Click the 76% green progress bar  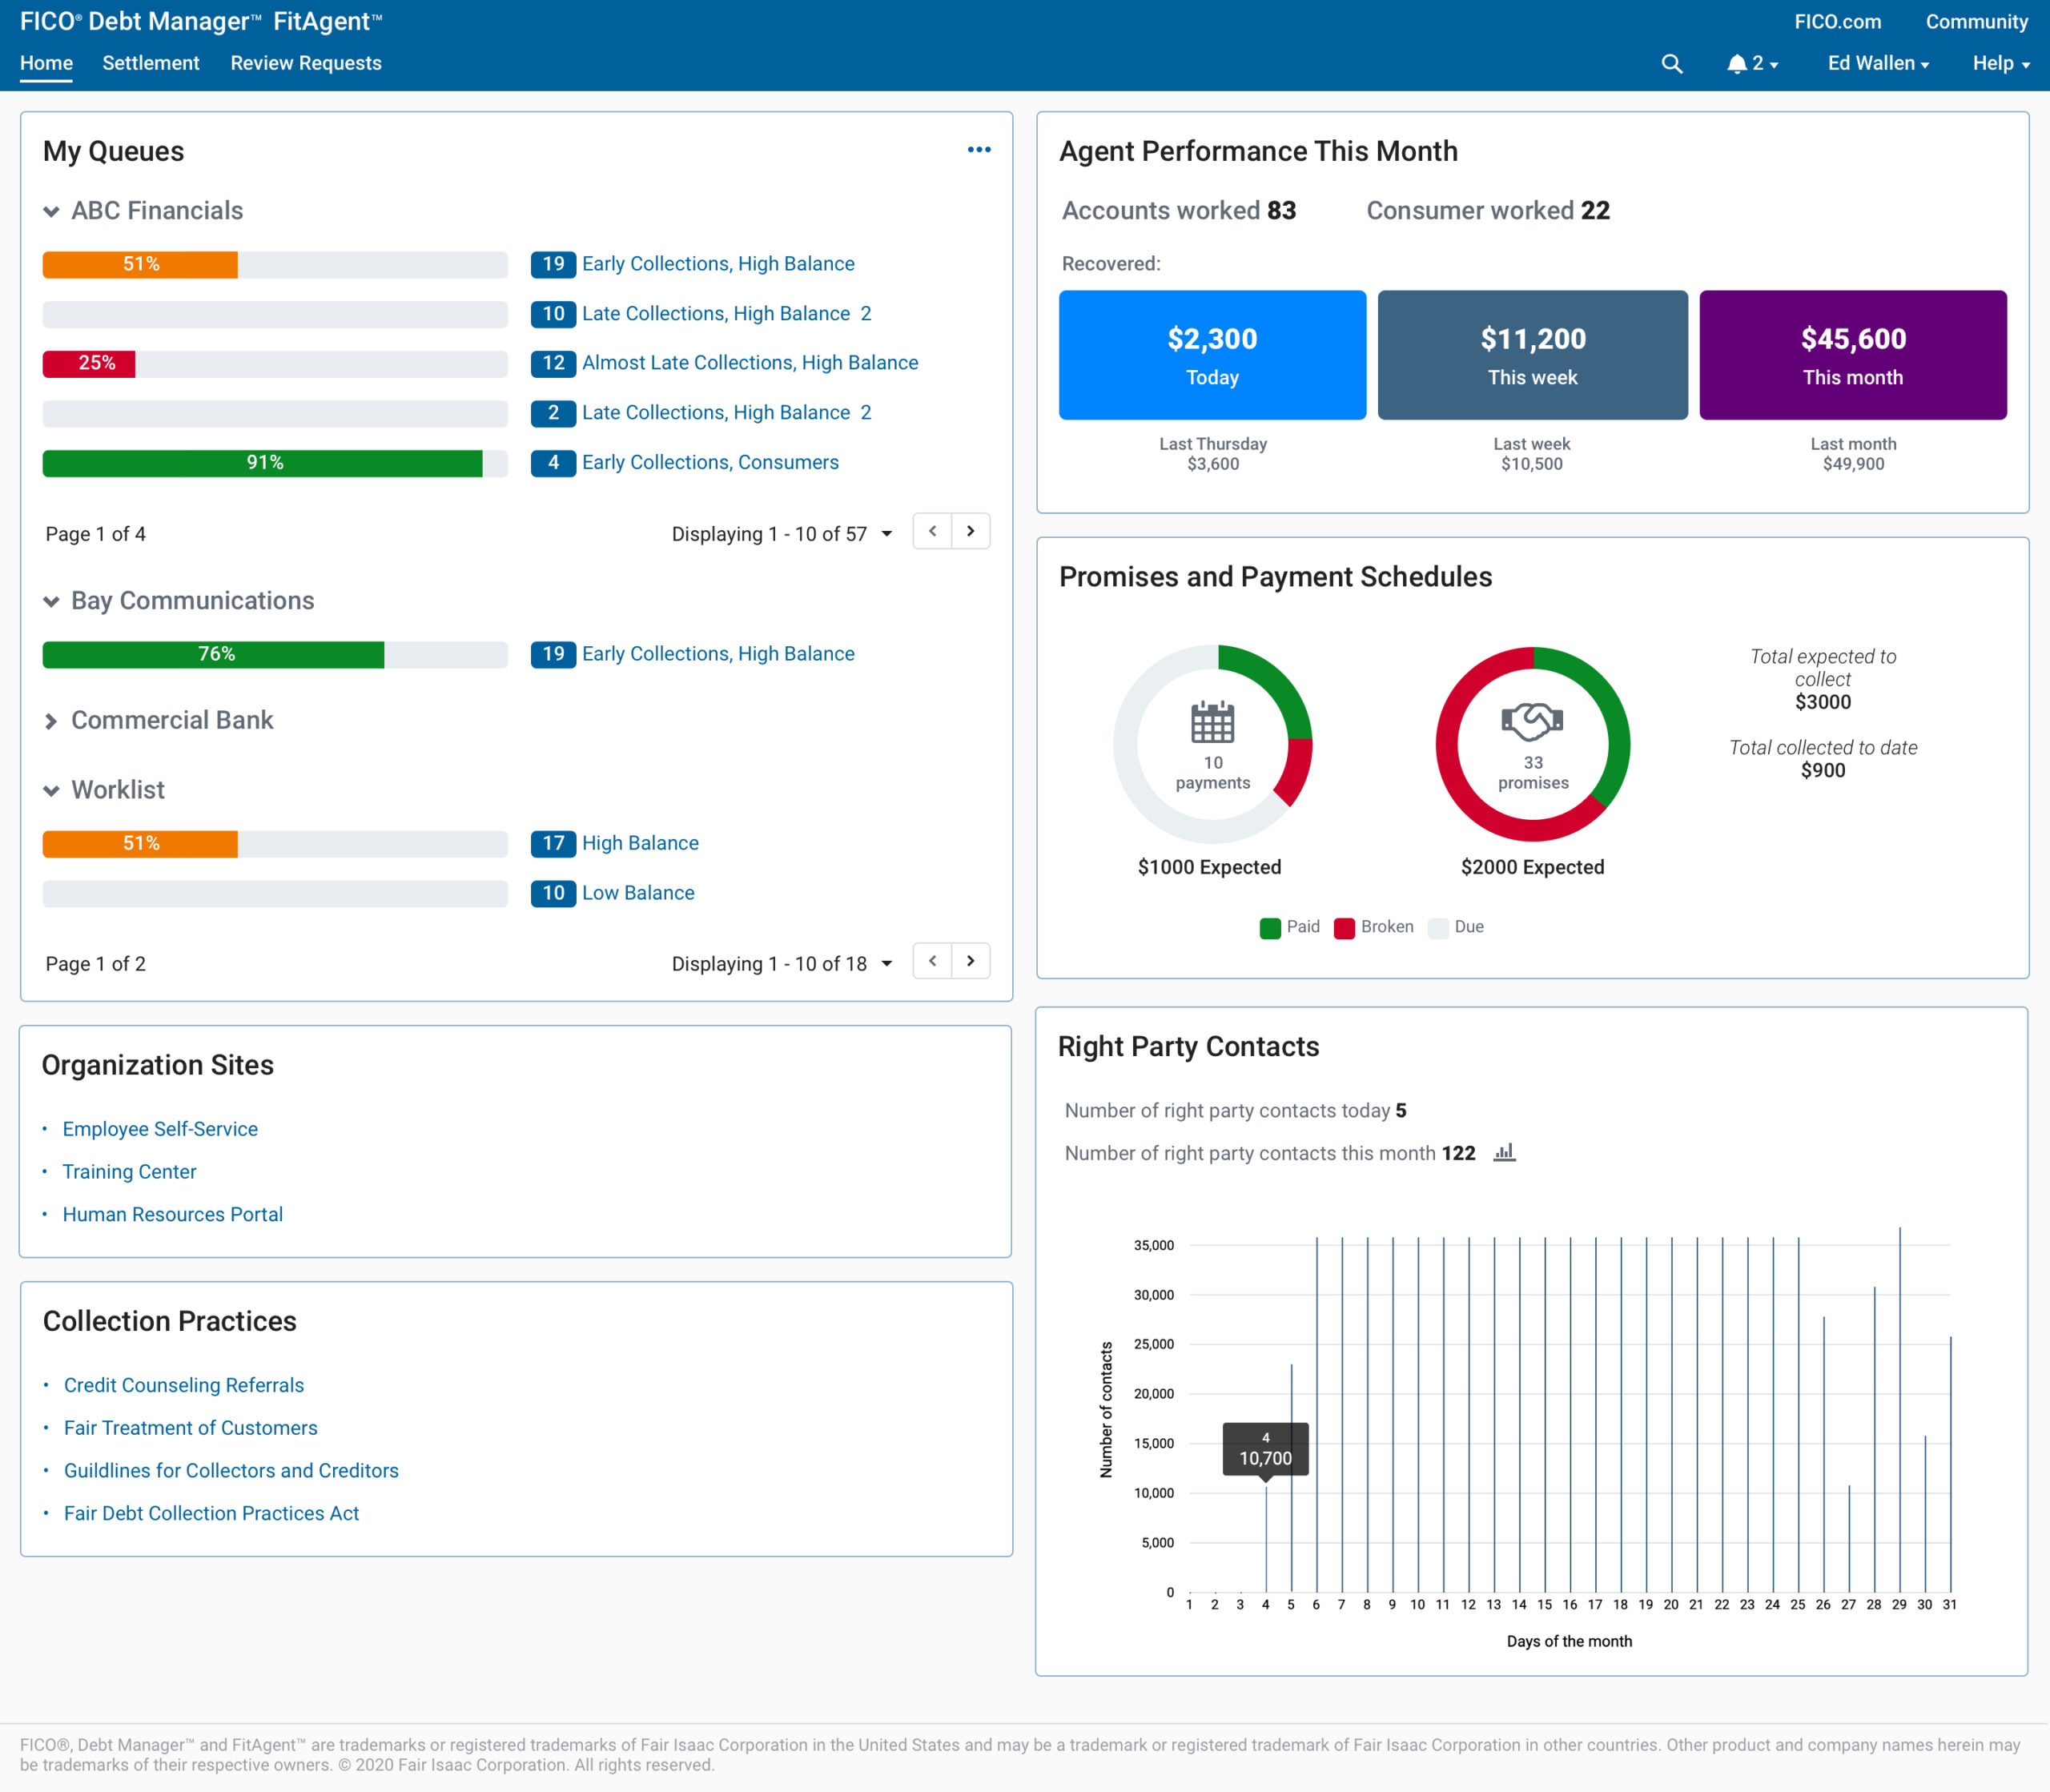click(213, 655)
